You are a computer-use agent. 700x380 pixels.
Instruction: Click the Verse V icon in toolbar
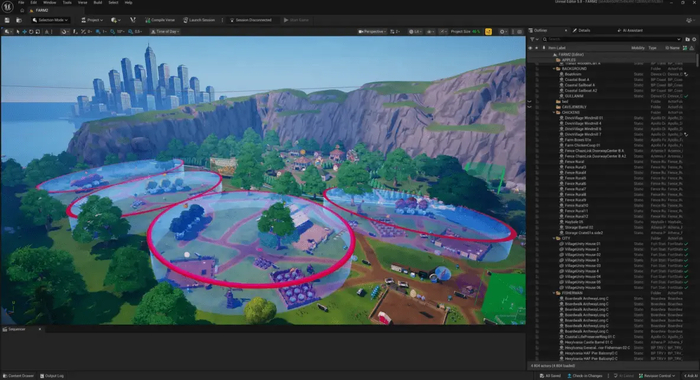[x=133, y=20]
